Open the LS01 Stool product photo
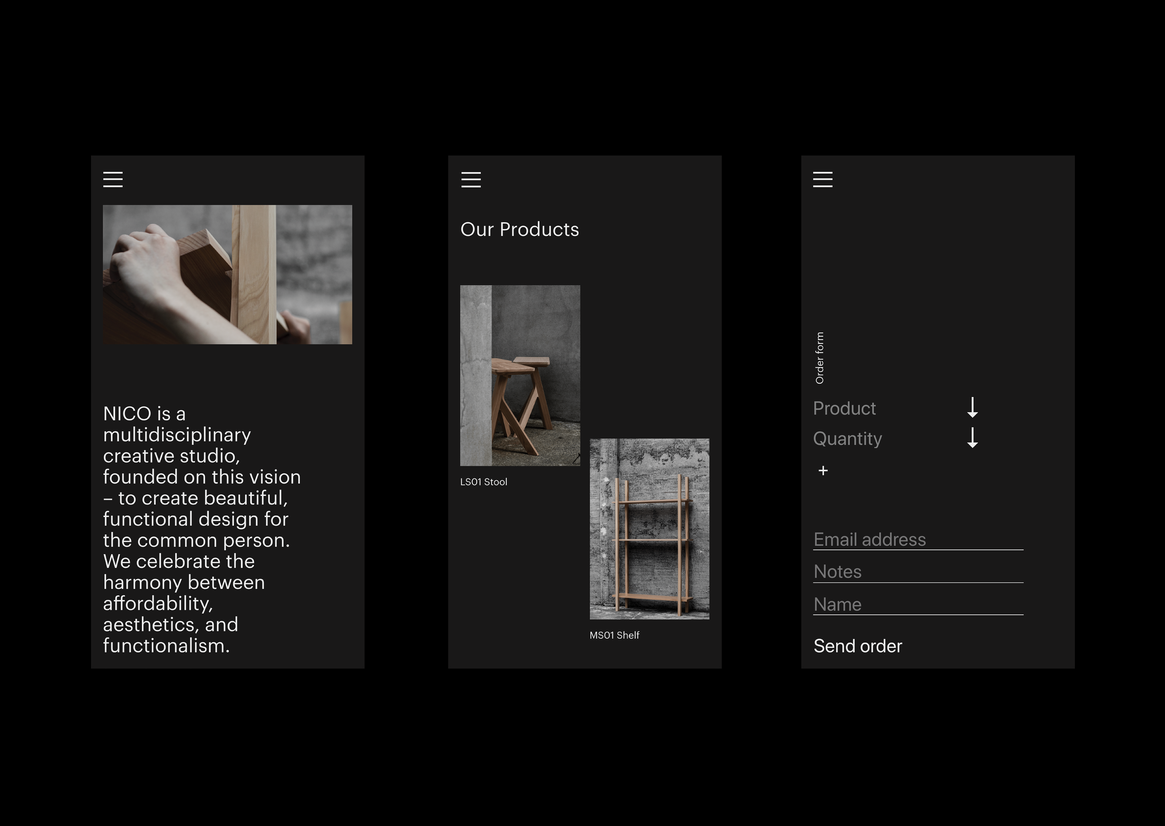The height and width of the screenshot is (826, 1165). [x=520, y=375]
